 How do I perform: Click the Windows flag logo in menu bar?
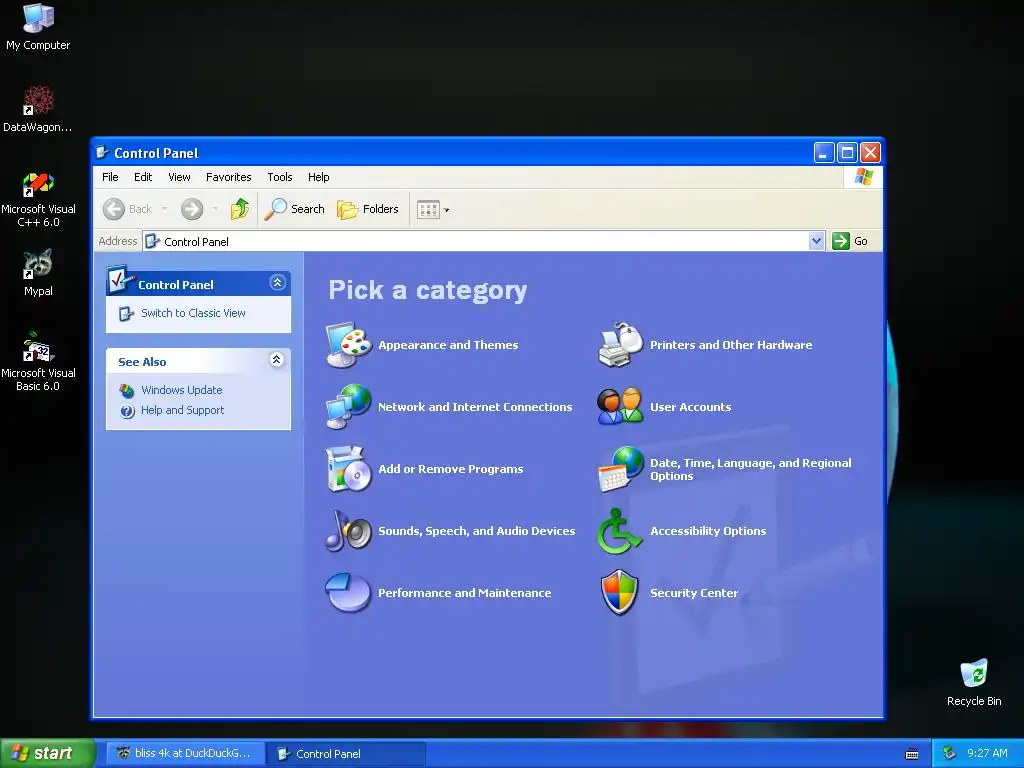[863, 177]
